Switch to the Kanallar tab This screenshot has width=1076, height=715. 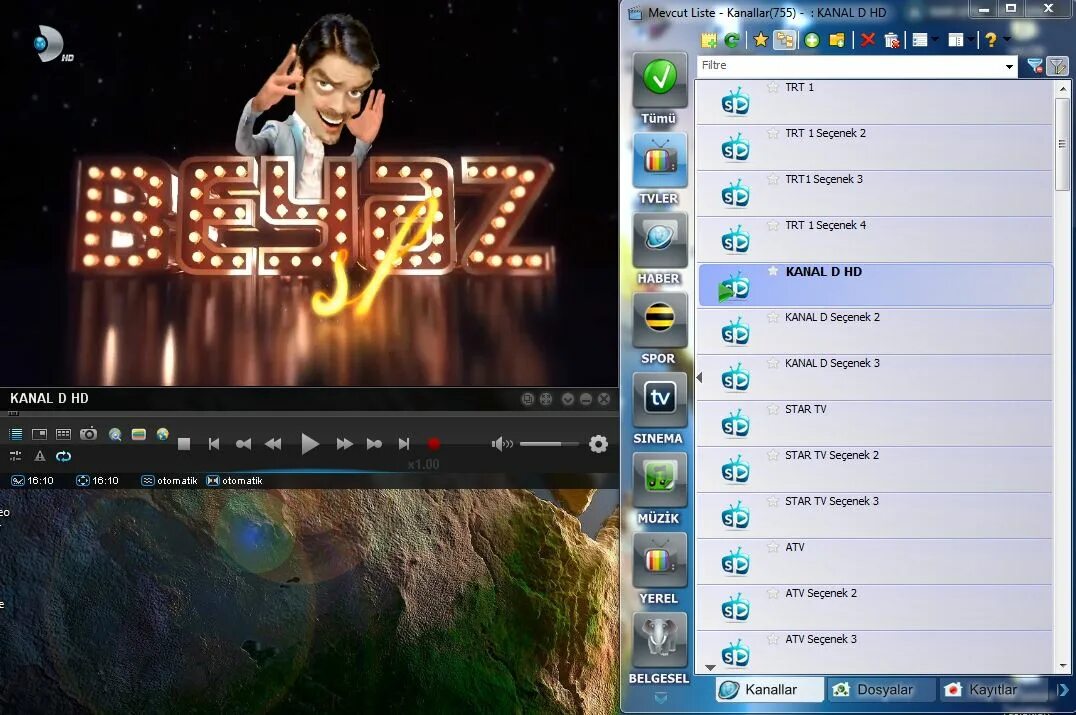(x=770, y=689)
